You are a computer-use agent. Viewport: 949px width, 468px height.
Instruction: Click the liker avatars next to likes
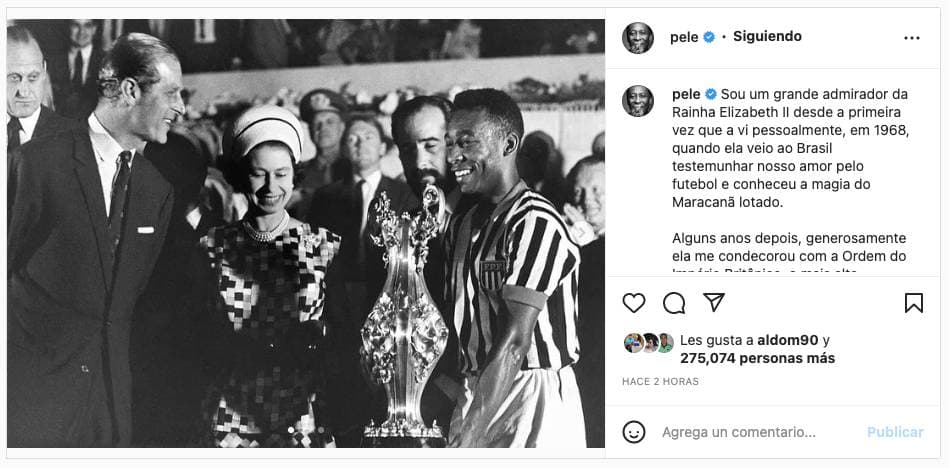(x=648, y=343)
